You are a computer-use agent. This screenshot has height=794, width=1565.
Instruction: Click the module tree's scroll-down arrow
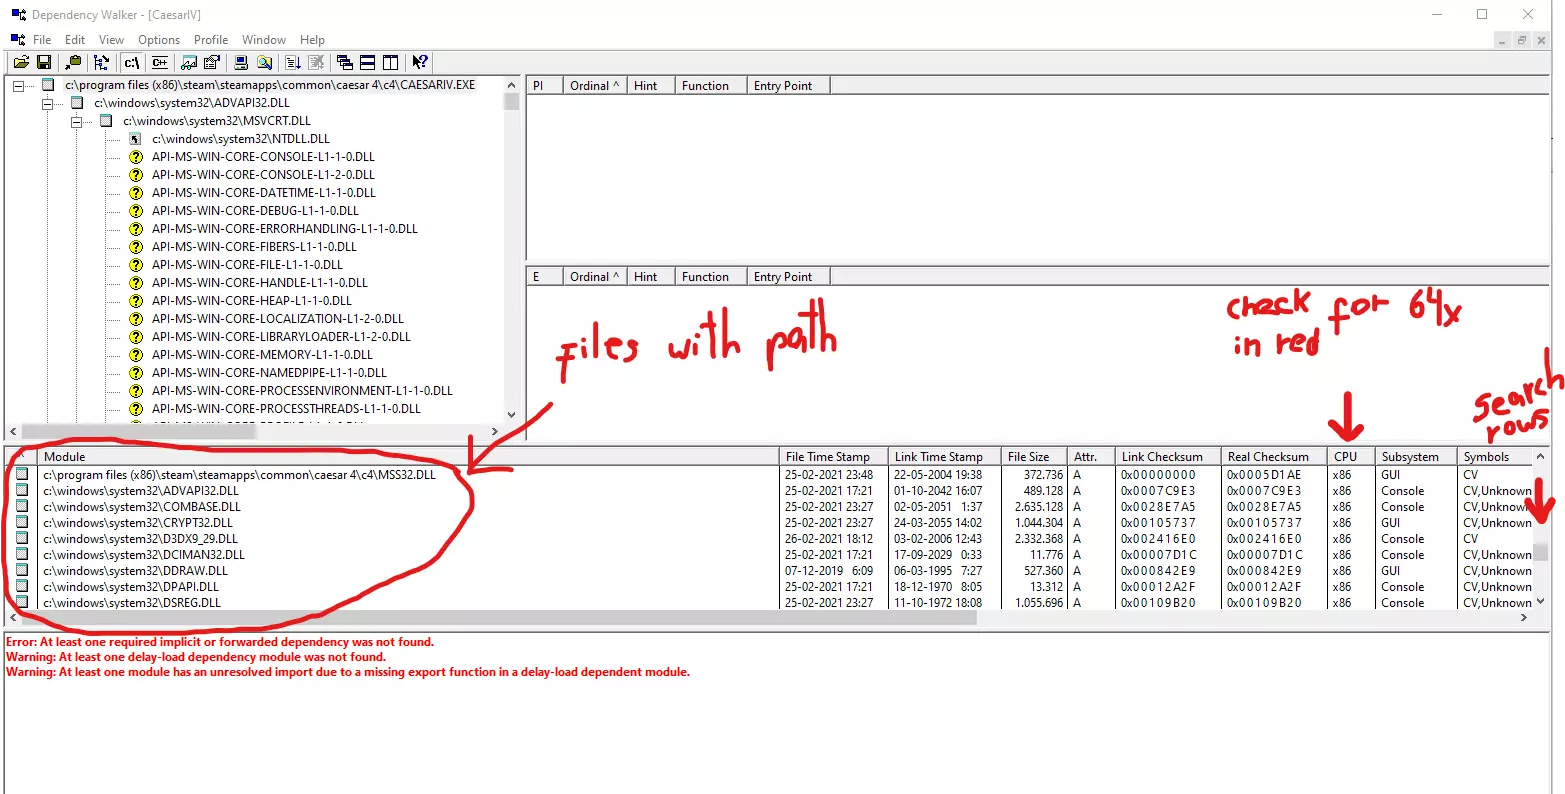click(x=512, y=415)
